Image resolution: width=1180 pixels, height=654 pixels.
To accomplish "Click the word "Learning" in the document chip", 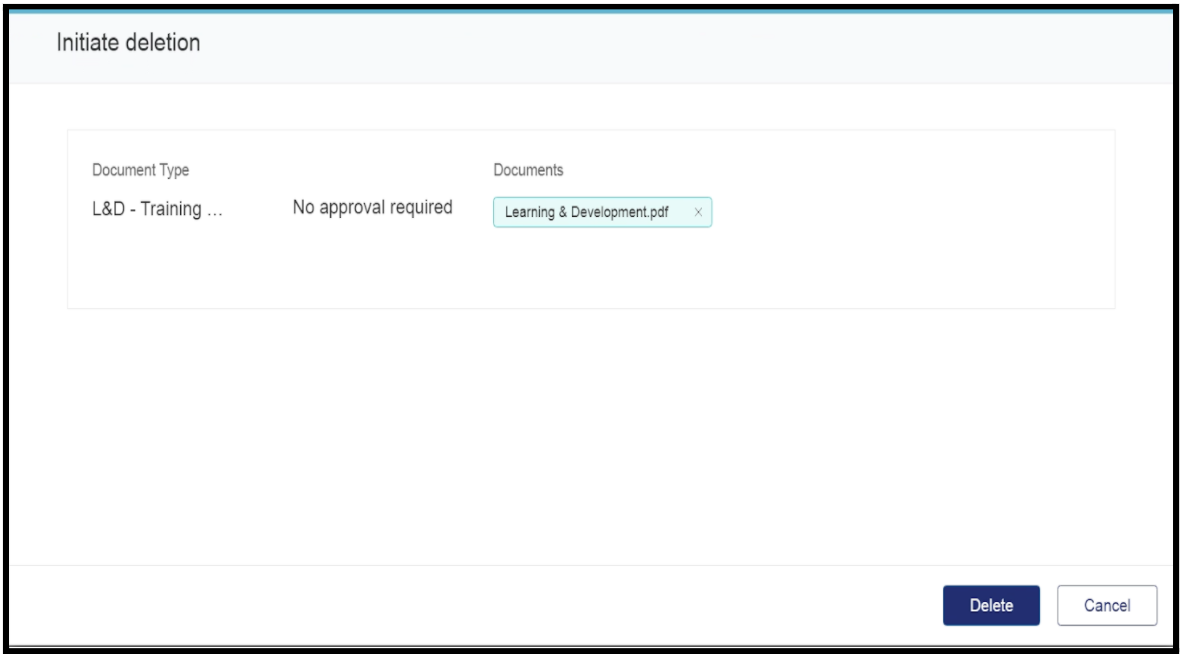I will (x=530, y=212).
